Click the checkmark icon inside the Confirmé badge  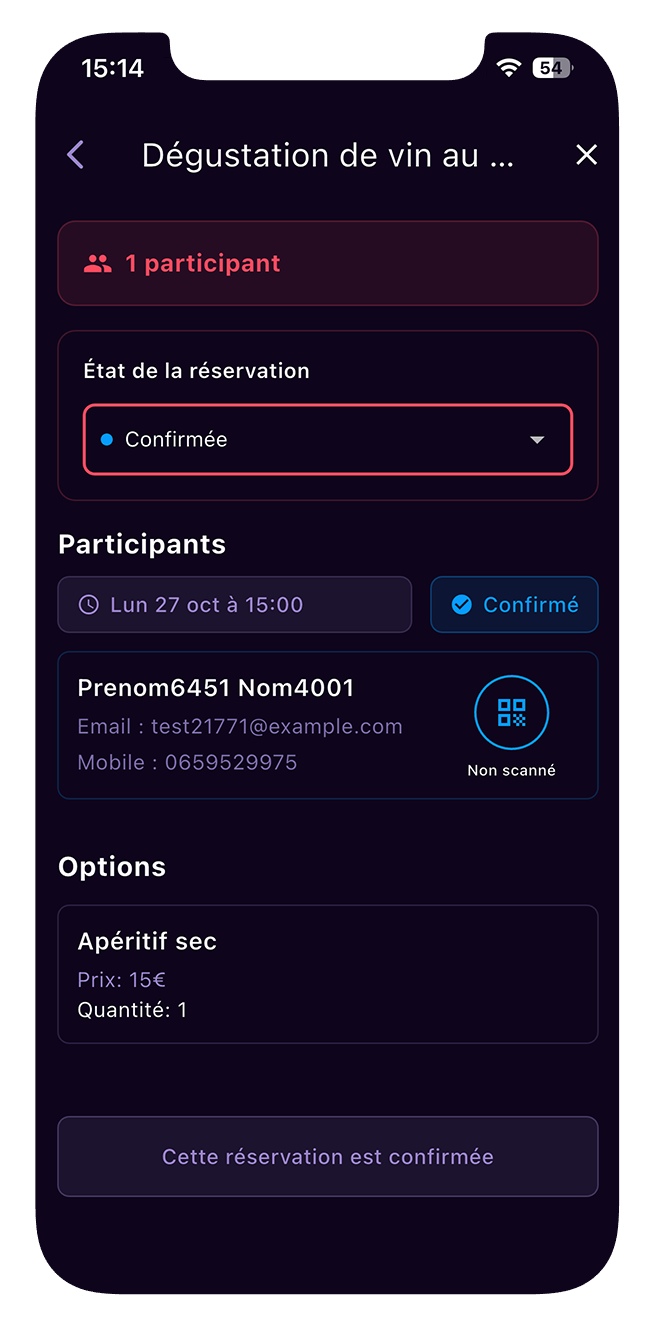tap(462, 604)
